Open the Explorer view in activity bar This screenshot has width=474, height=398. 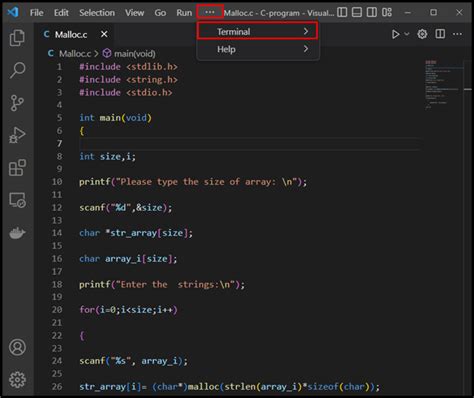[x=17, y=38]
